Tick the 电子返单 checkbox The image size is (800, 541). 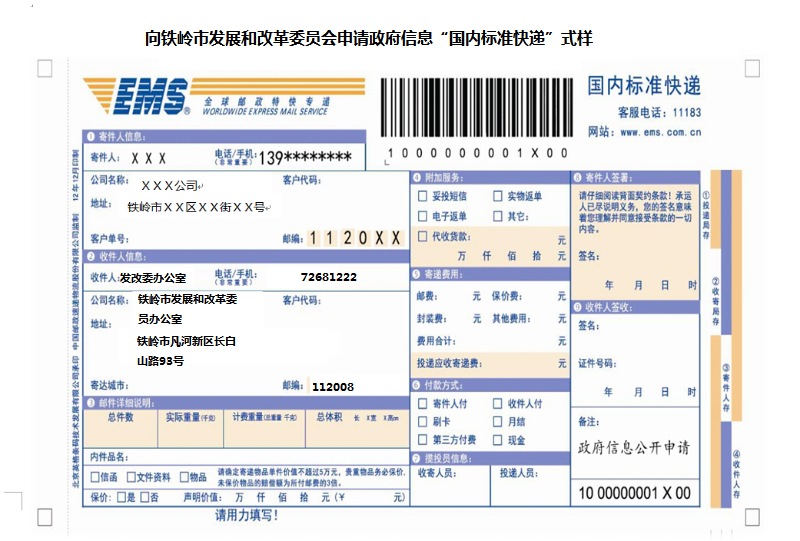423,216
